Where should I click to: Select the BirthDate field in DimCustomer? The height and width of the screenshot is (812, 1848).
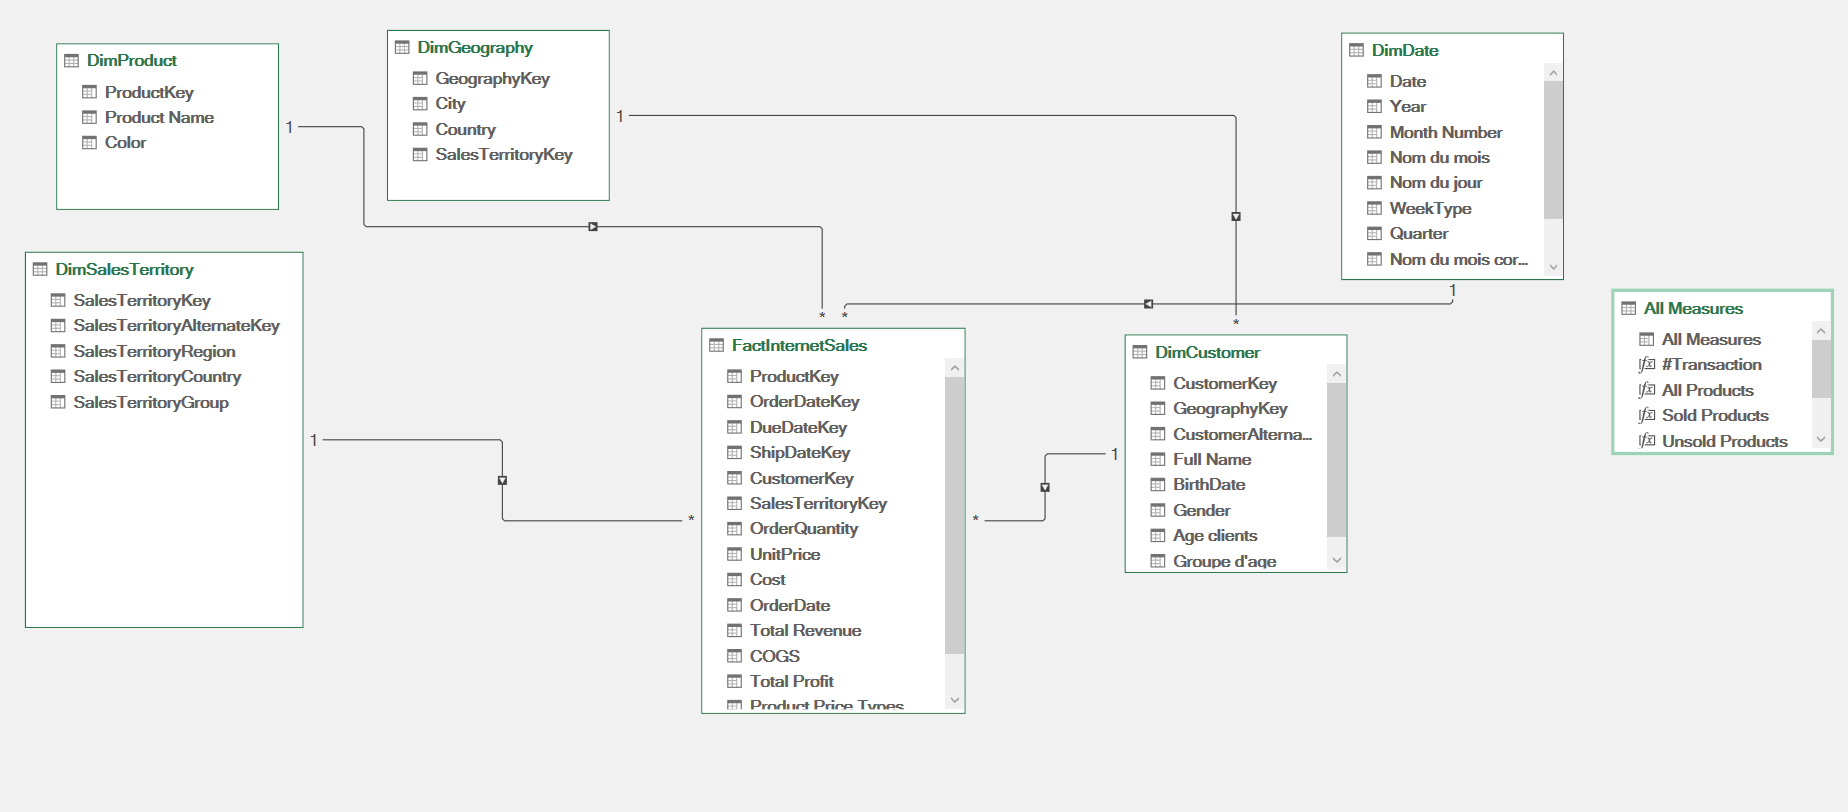pyautogui.click(x=1208, y=485)
